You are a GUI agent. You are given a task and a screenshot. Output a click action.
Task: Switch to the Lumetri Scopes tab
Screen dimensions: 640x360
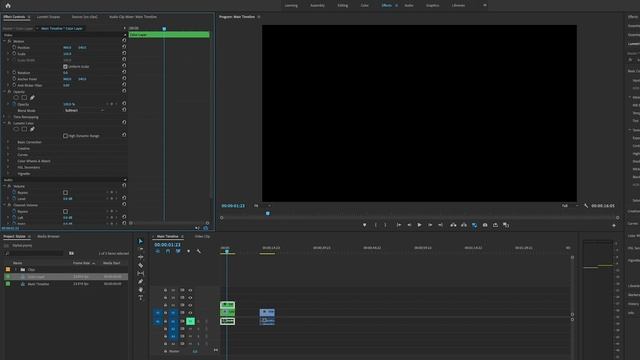(x=48, y=17)
